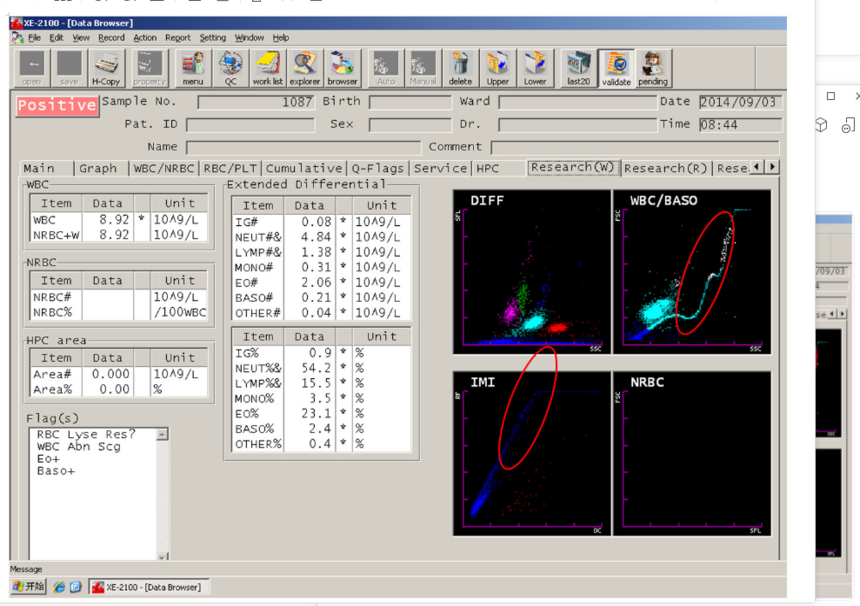The image size is (860, 606).
Task: Click the Auto toolbar icon
Action: point(386,68)
